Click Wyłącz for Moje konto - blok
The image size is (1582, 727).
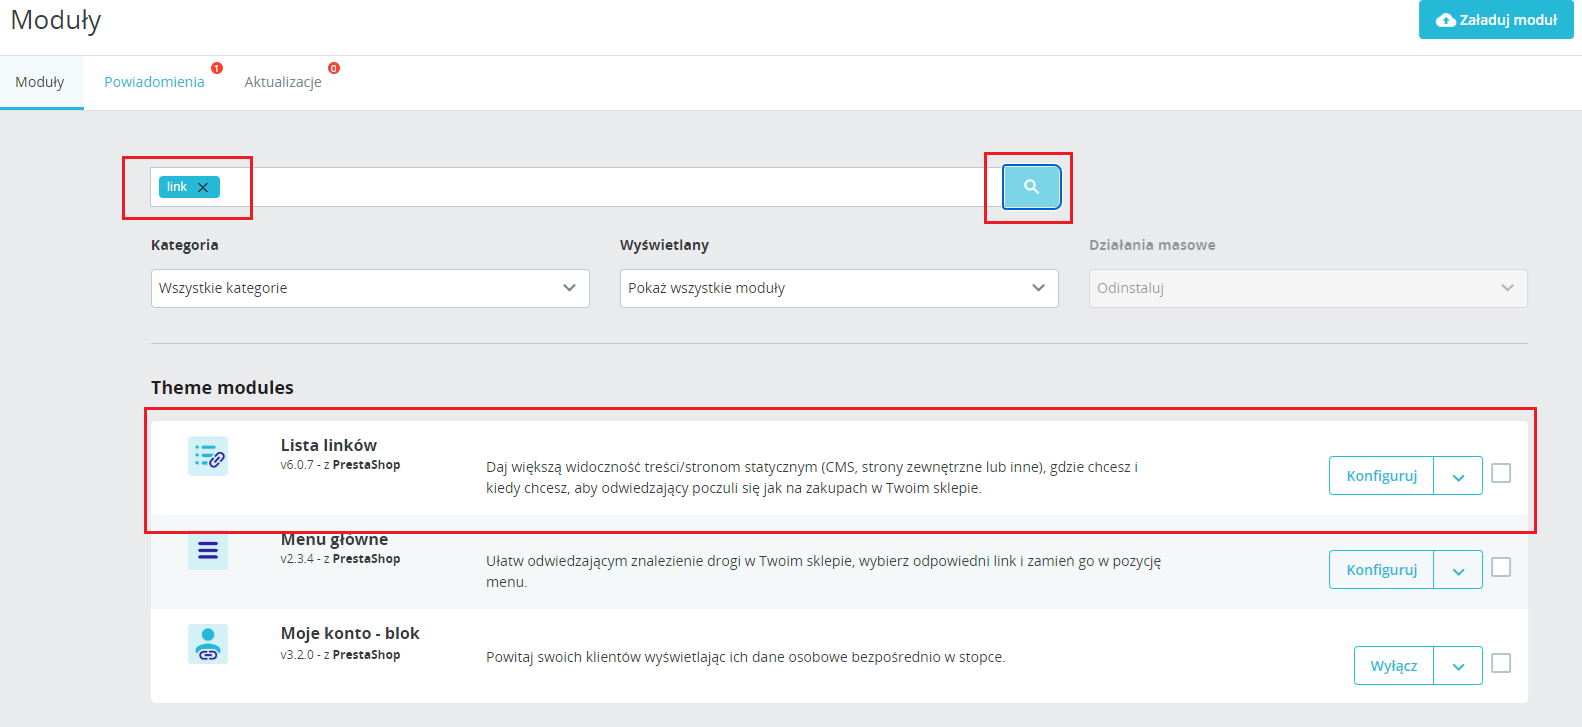[1394, 666]
